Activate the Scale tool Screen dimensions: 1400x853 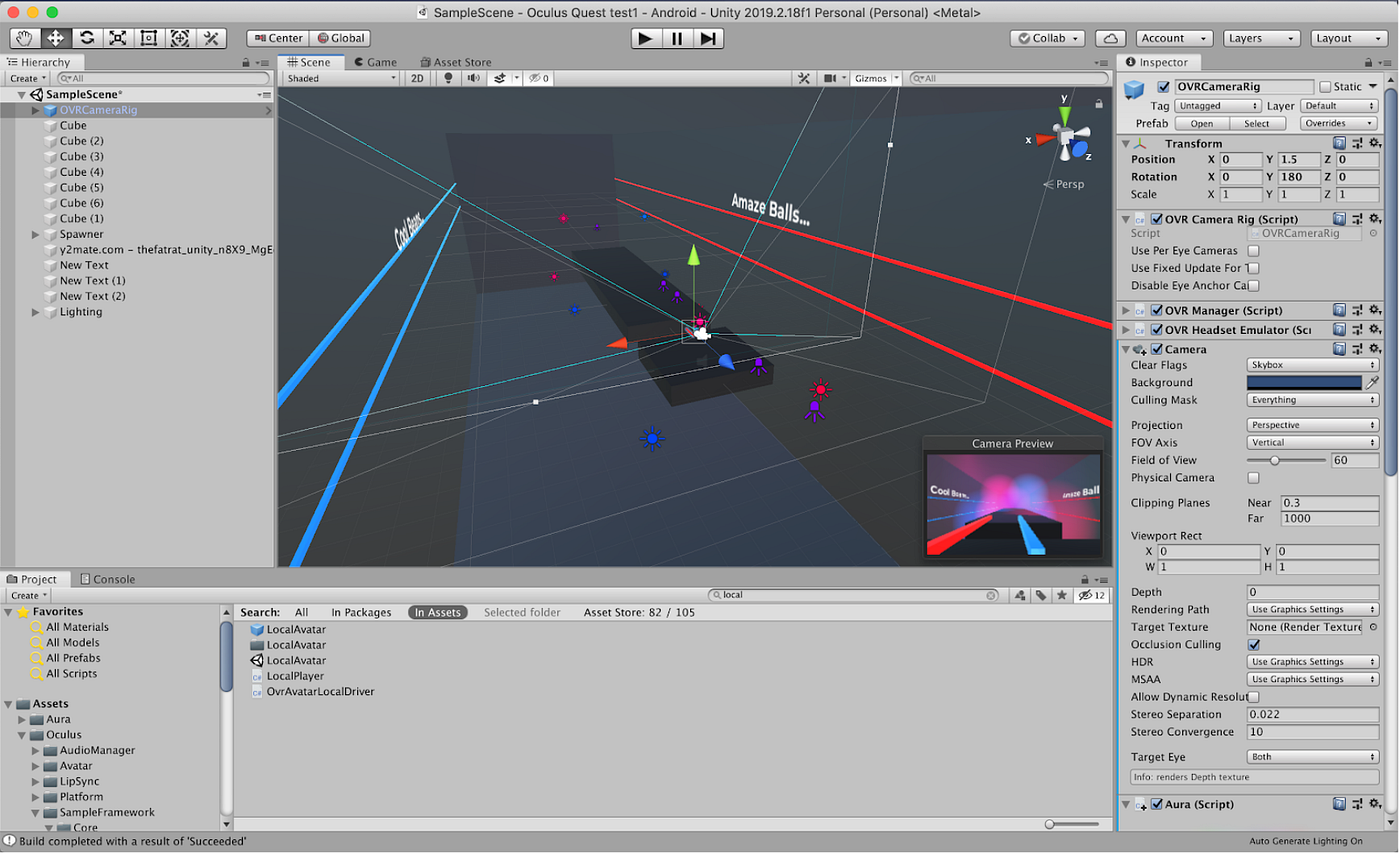(117, 38)
